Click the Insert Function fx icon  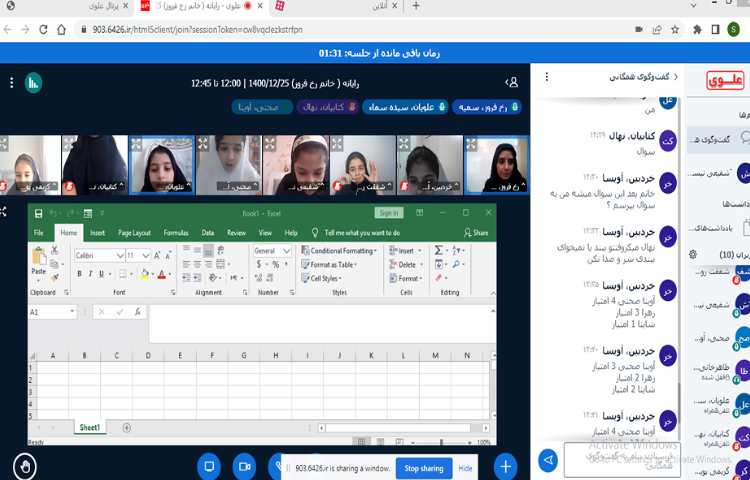pyautogui.click(x=138, y=312)
